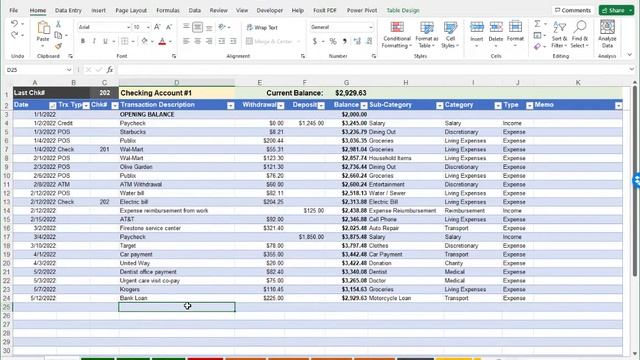Select the Format Painter brush
The width and height of the screenshot is (640, 360).
[x=58, y=46]
